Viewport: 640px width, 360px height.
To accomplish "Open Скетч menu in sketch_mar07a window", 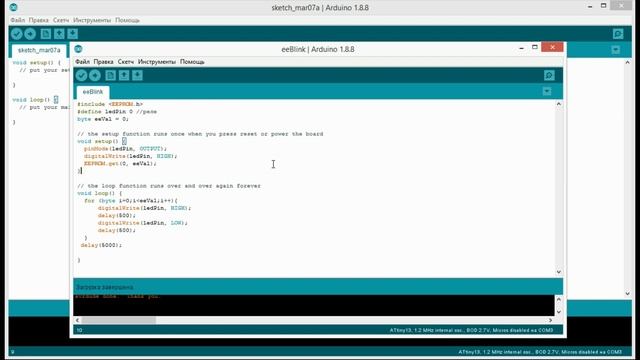I will 61,20.
